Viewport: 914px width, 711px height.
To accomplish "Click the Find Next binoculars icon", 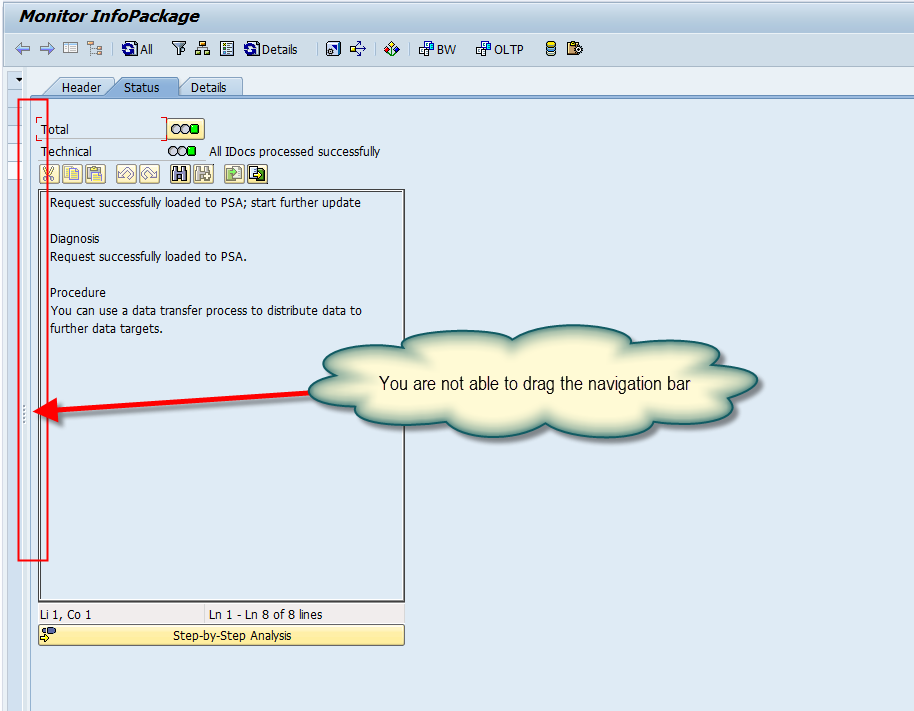I will tap(203, 174).
